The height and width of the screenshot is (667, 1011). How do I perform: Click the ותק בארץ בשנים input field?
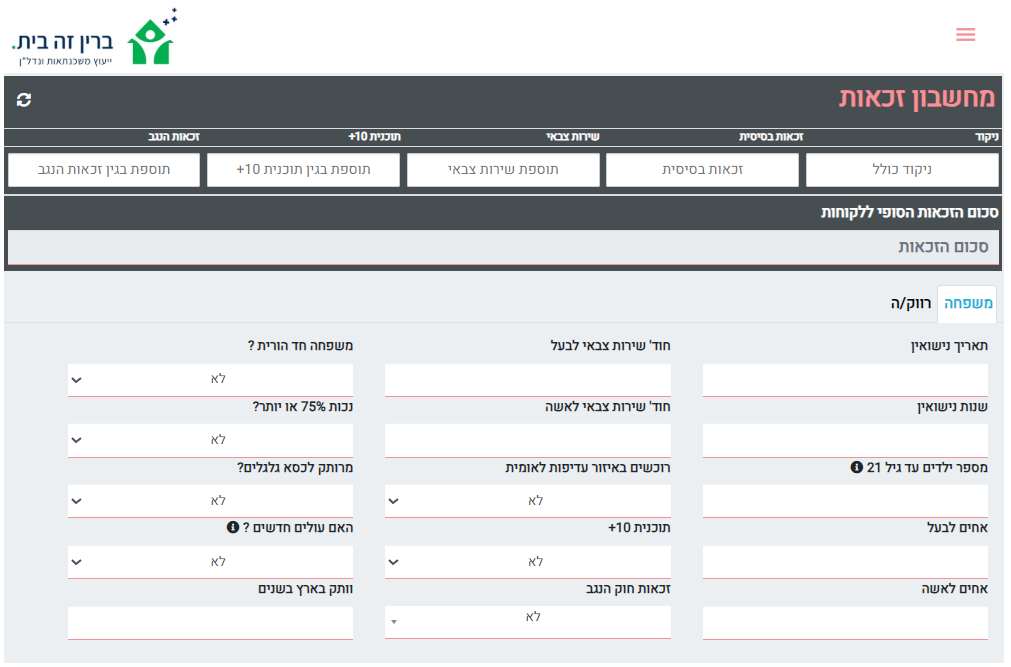coord(210,623)
